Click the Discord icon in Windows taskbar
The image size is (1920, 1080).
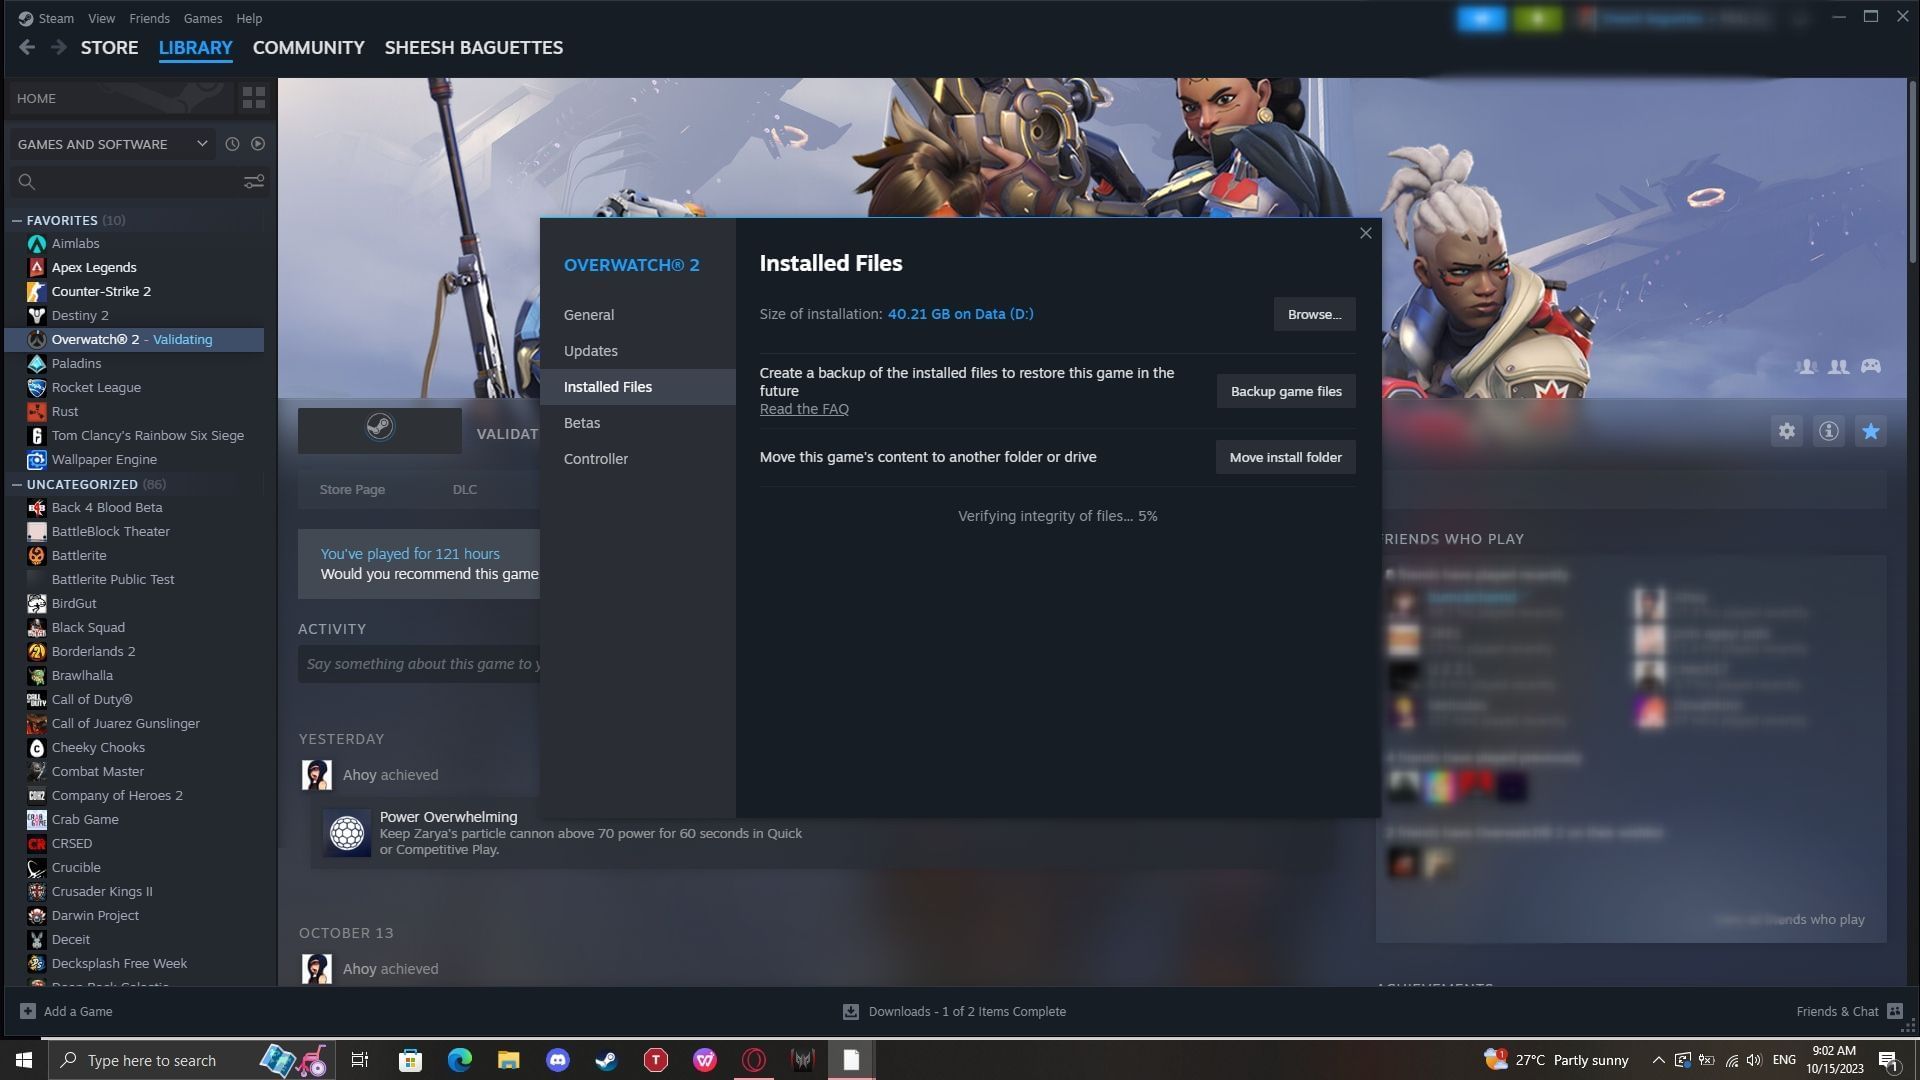pyautogui.click(x=555, y=1060)
